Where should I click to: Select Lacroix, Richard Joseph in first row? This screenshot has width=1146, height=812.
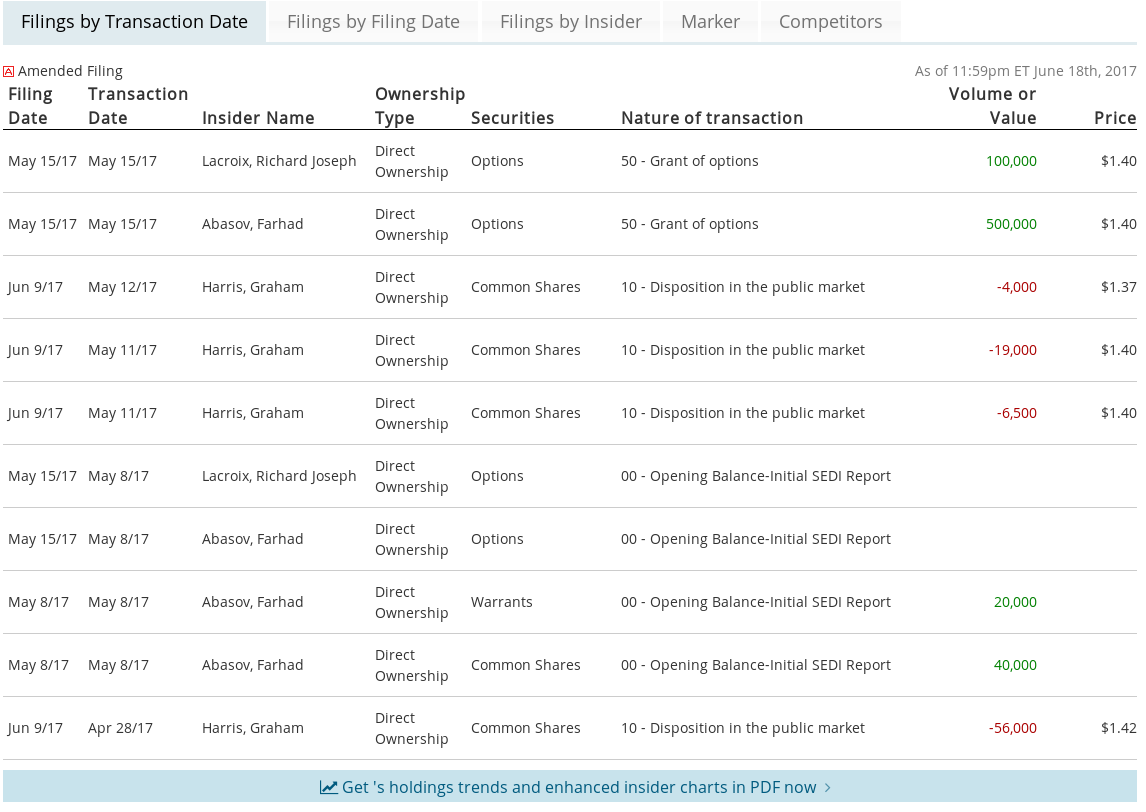279,161
